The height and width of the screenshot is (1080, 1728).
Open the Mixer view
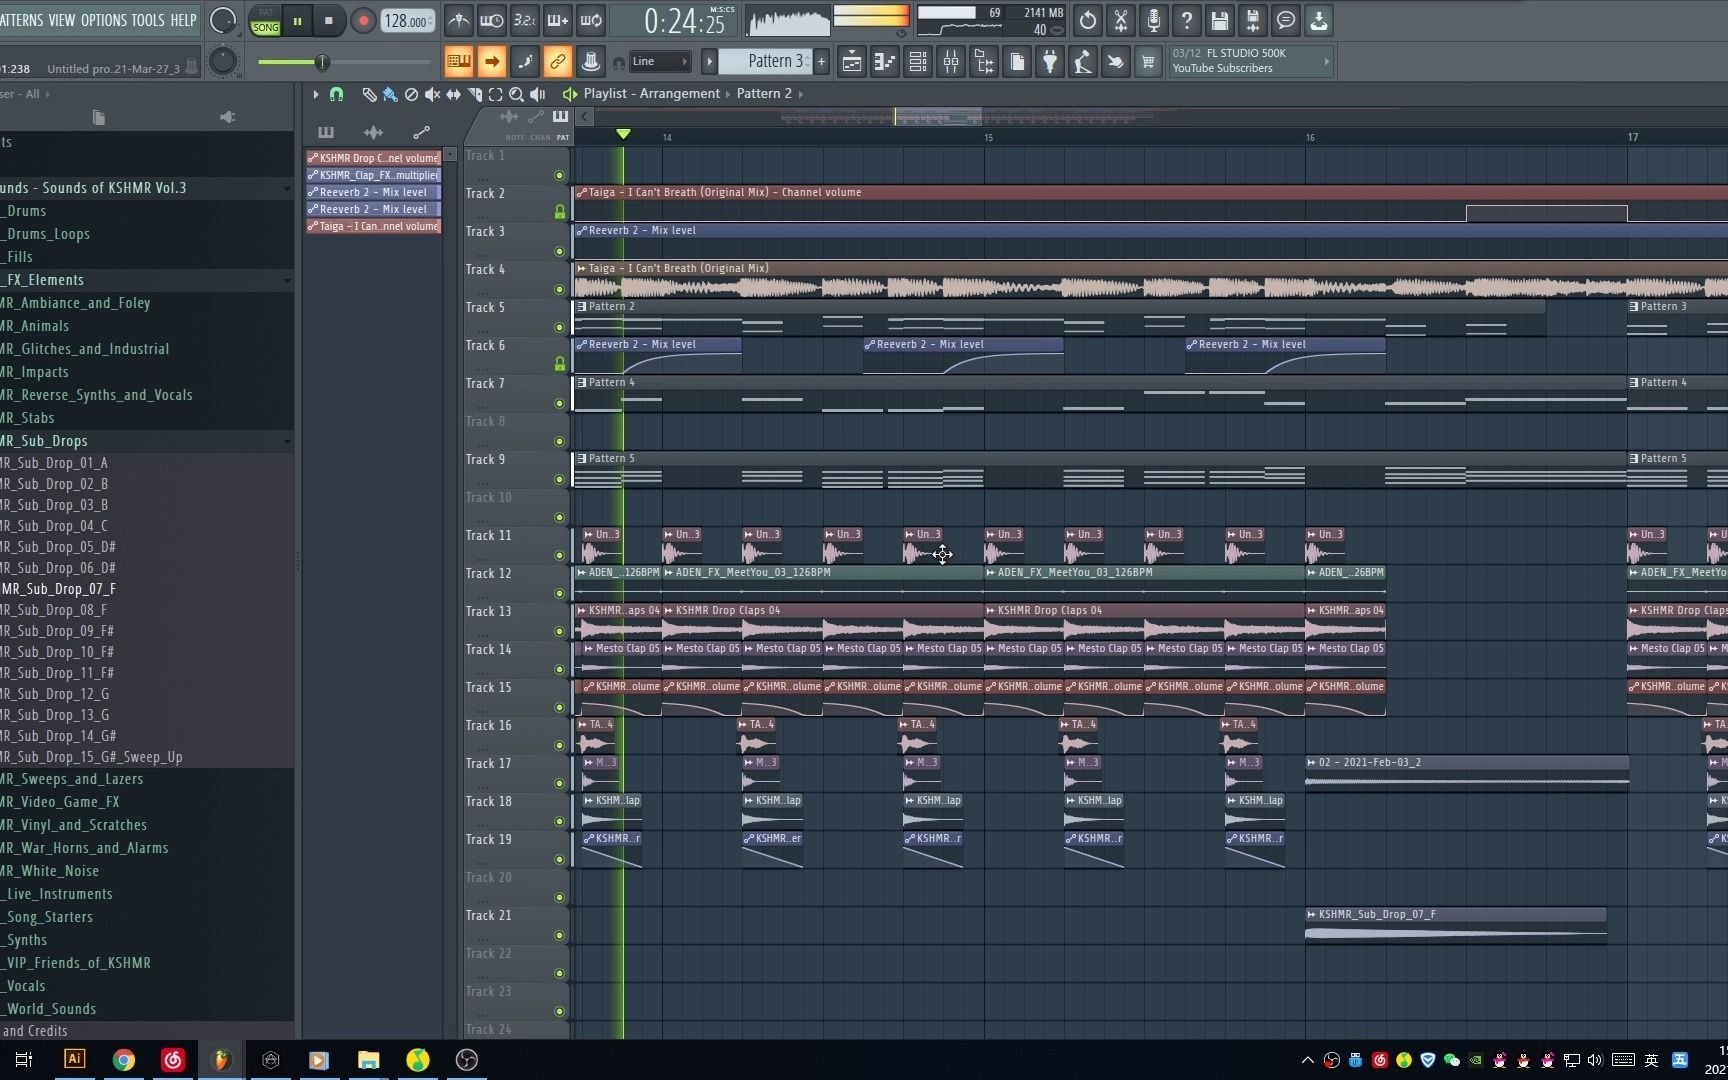click(x=951, y=62)
